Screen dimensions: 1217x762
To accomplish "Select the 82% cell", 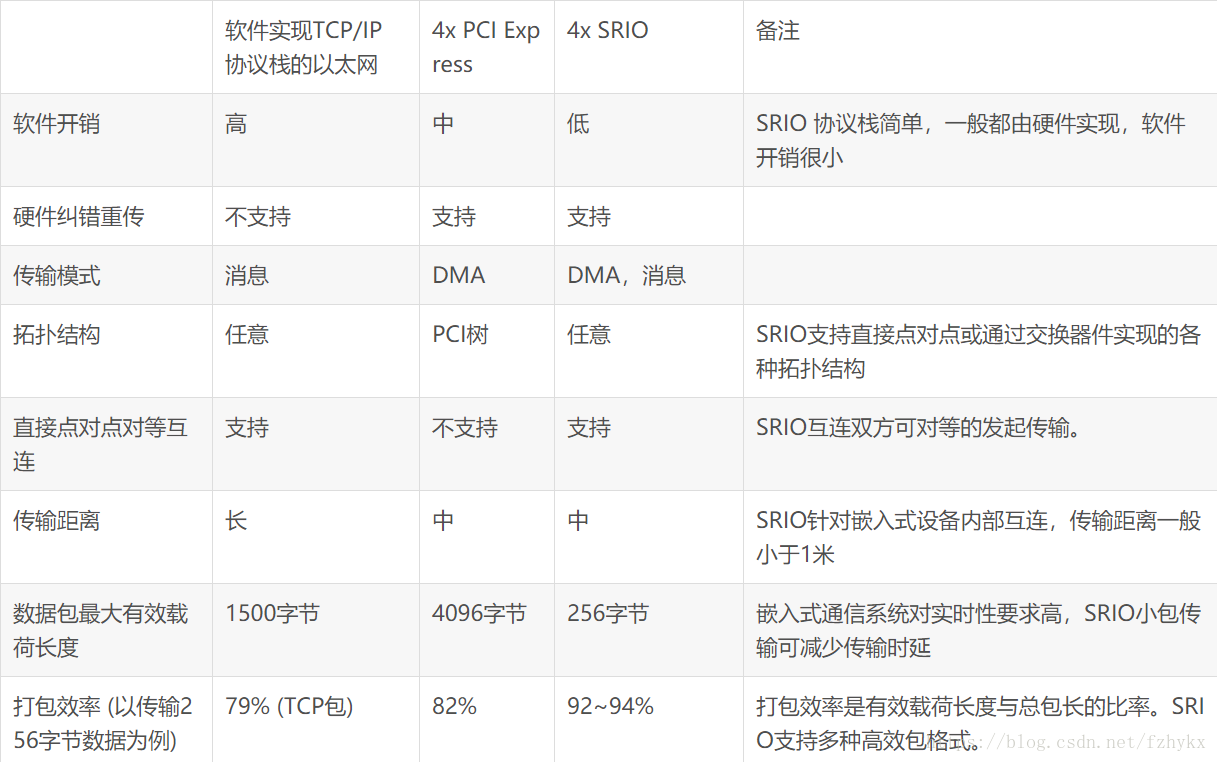I will coord(454,707).
